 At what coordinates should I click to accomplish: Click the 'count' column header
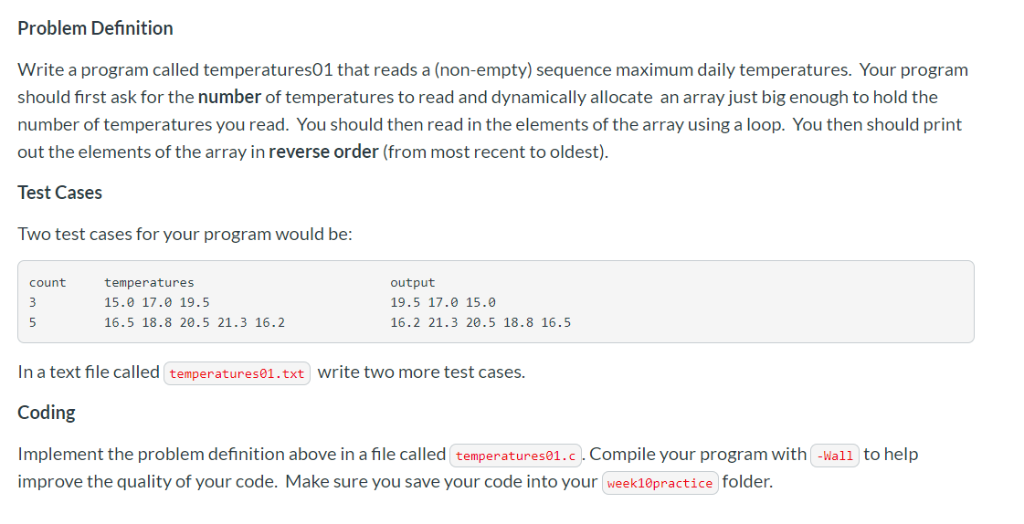click(48, 283)
